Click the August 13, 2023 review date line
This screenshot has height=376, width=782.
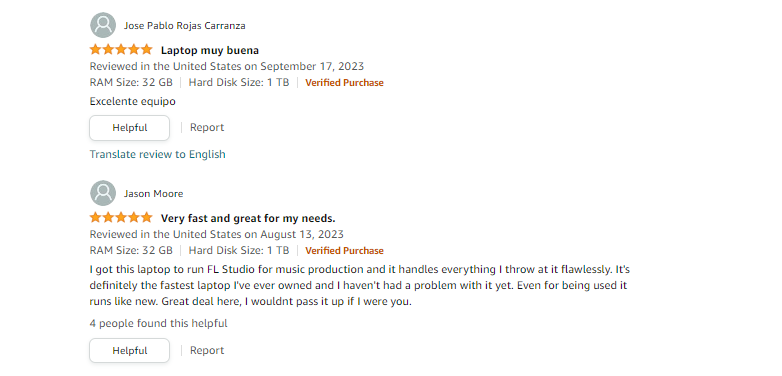coord(216,234)
